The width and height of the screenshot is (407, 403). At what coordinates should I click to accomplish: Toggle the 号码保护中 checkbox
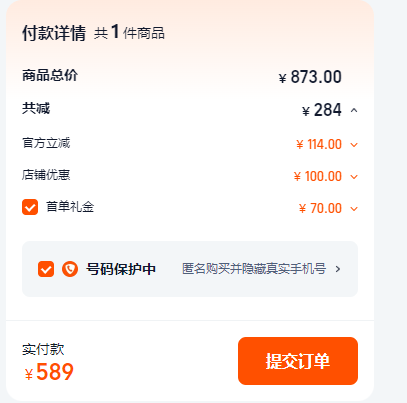coord(46,269)
